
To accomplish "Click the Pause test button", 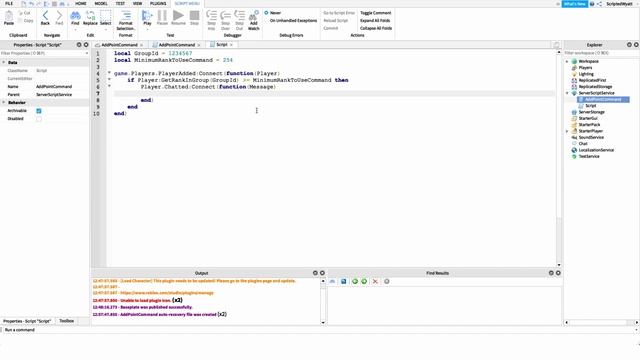I will (162, 18).
